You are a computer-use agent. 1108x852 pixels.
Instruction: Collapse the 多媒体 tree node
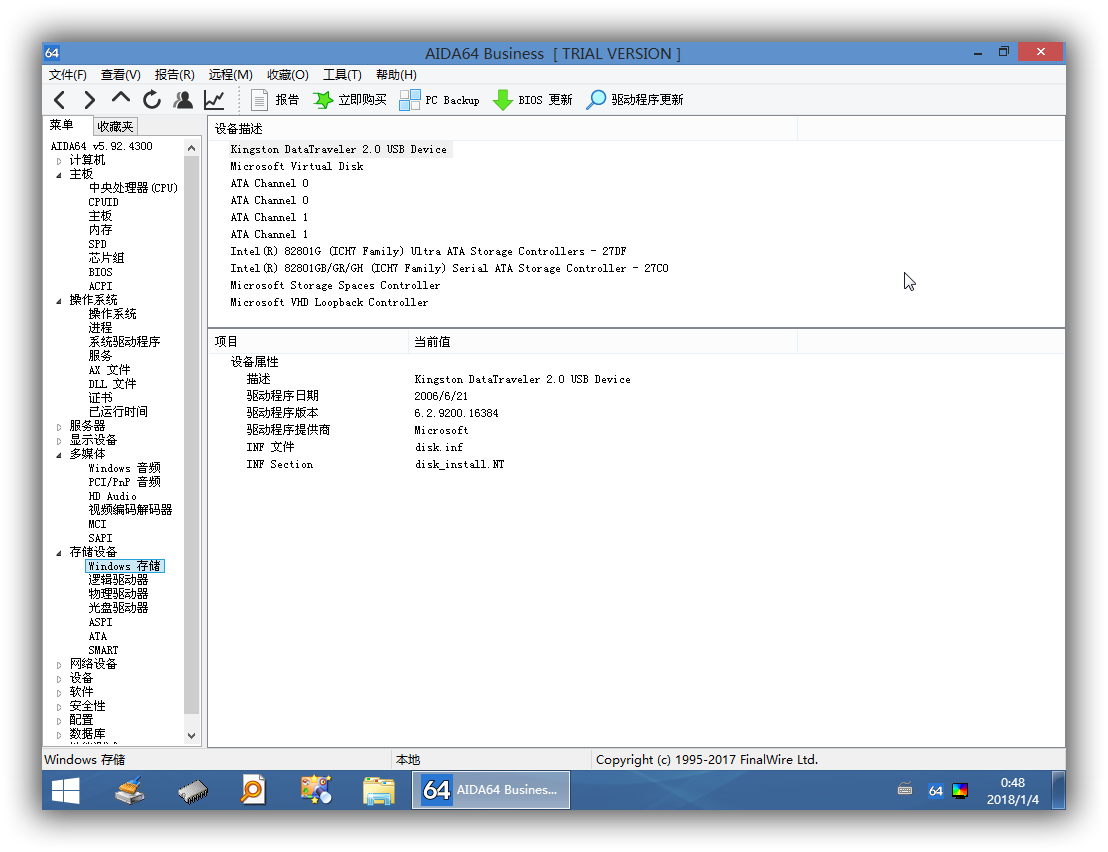pyautogui.click(x=59, y=455)
